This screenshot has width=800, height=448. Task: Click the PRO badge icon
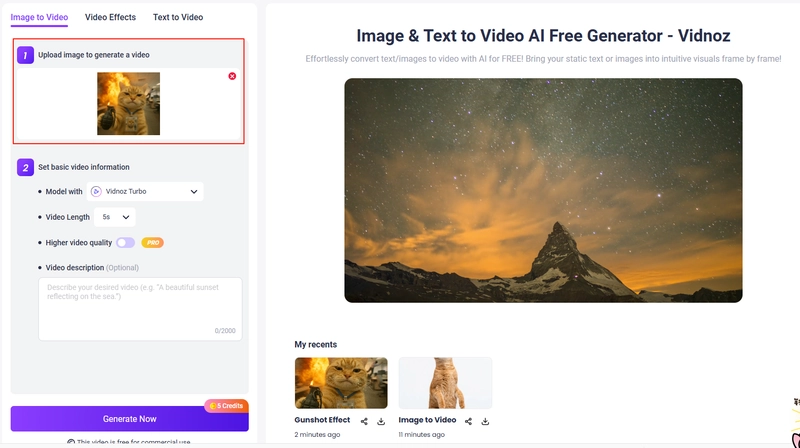tap(152, 242)
